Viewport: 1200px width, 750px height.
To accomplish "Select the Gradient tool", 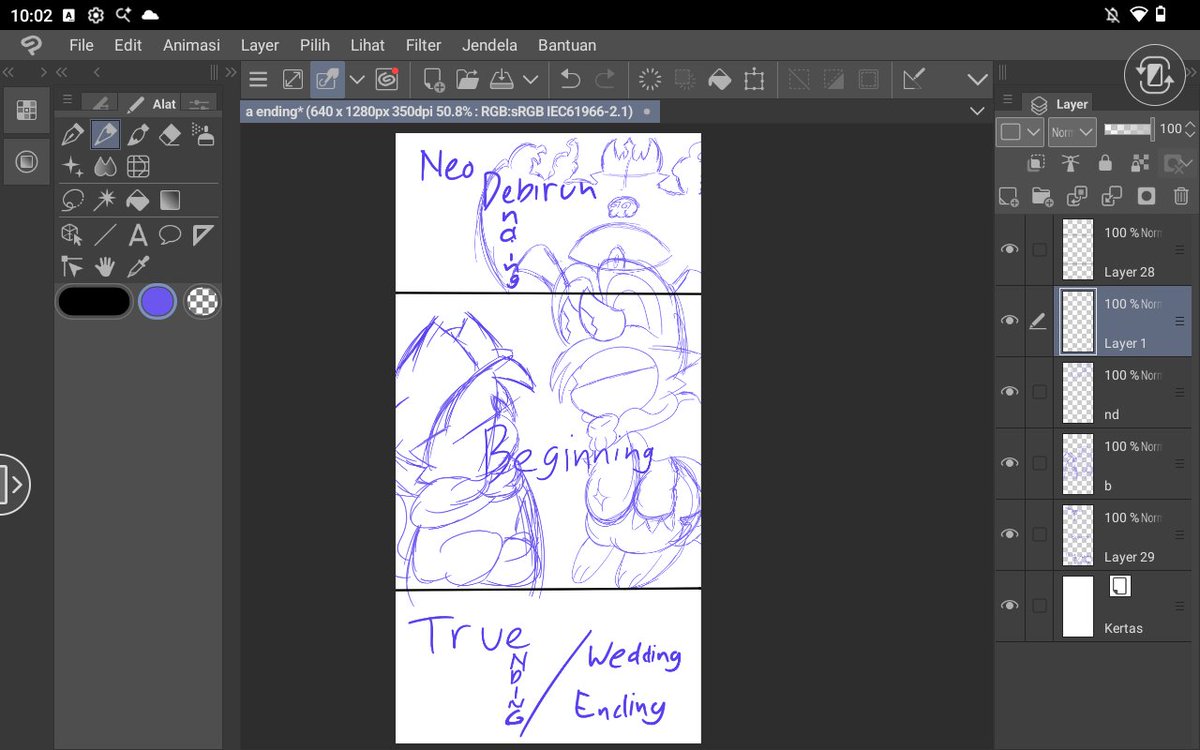I will pyautogui.click(x=171, y=201).
